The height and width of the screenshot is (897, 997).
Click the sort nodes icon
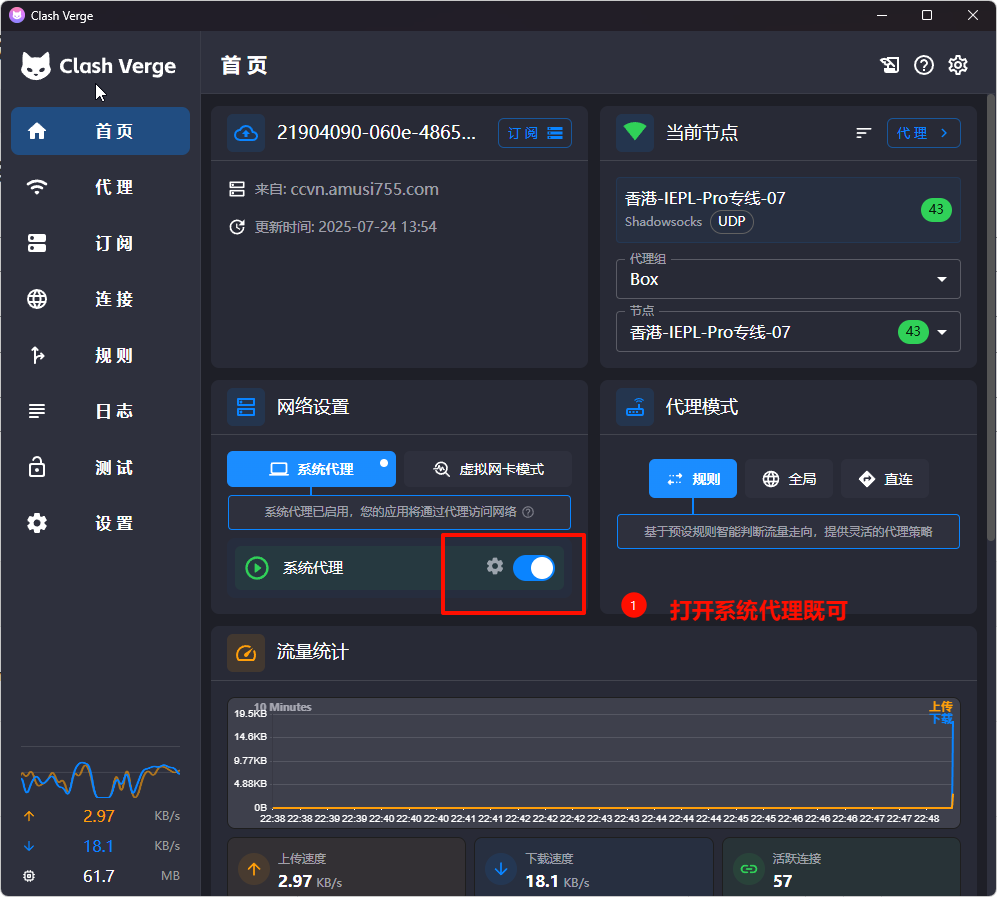(x=863, y=133)
